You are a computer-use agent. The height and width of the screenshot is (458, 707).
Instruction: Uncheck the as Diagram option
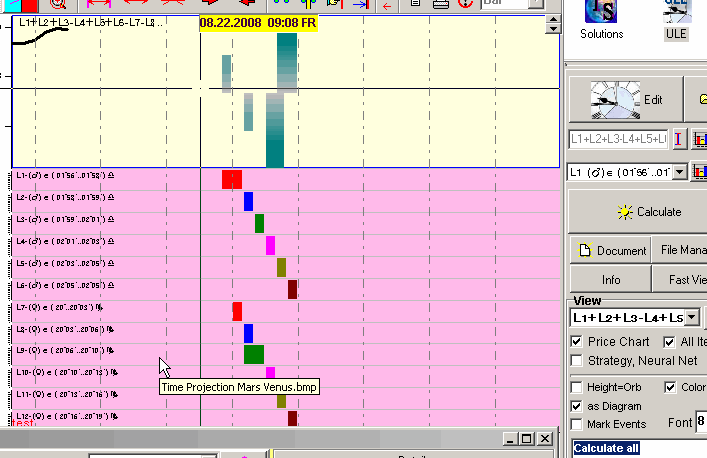[x=576, y=406]
